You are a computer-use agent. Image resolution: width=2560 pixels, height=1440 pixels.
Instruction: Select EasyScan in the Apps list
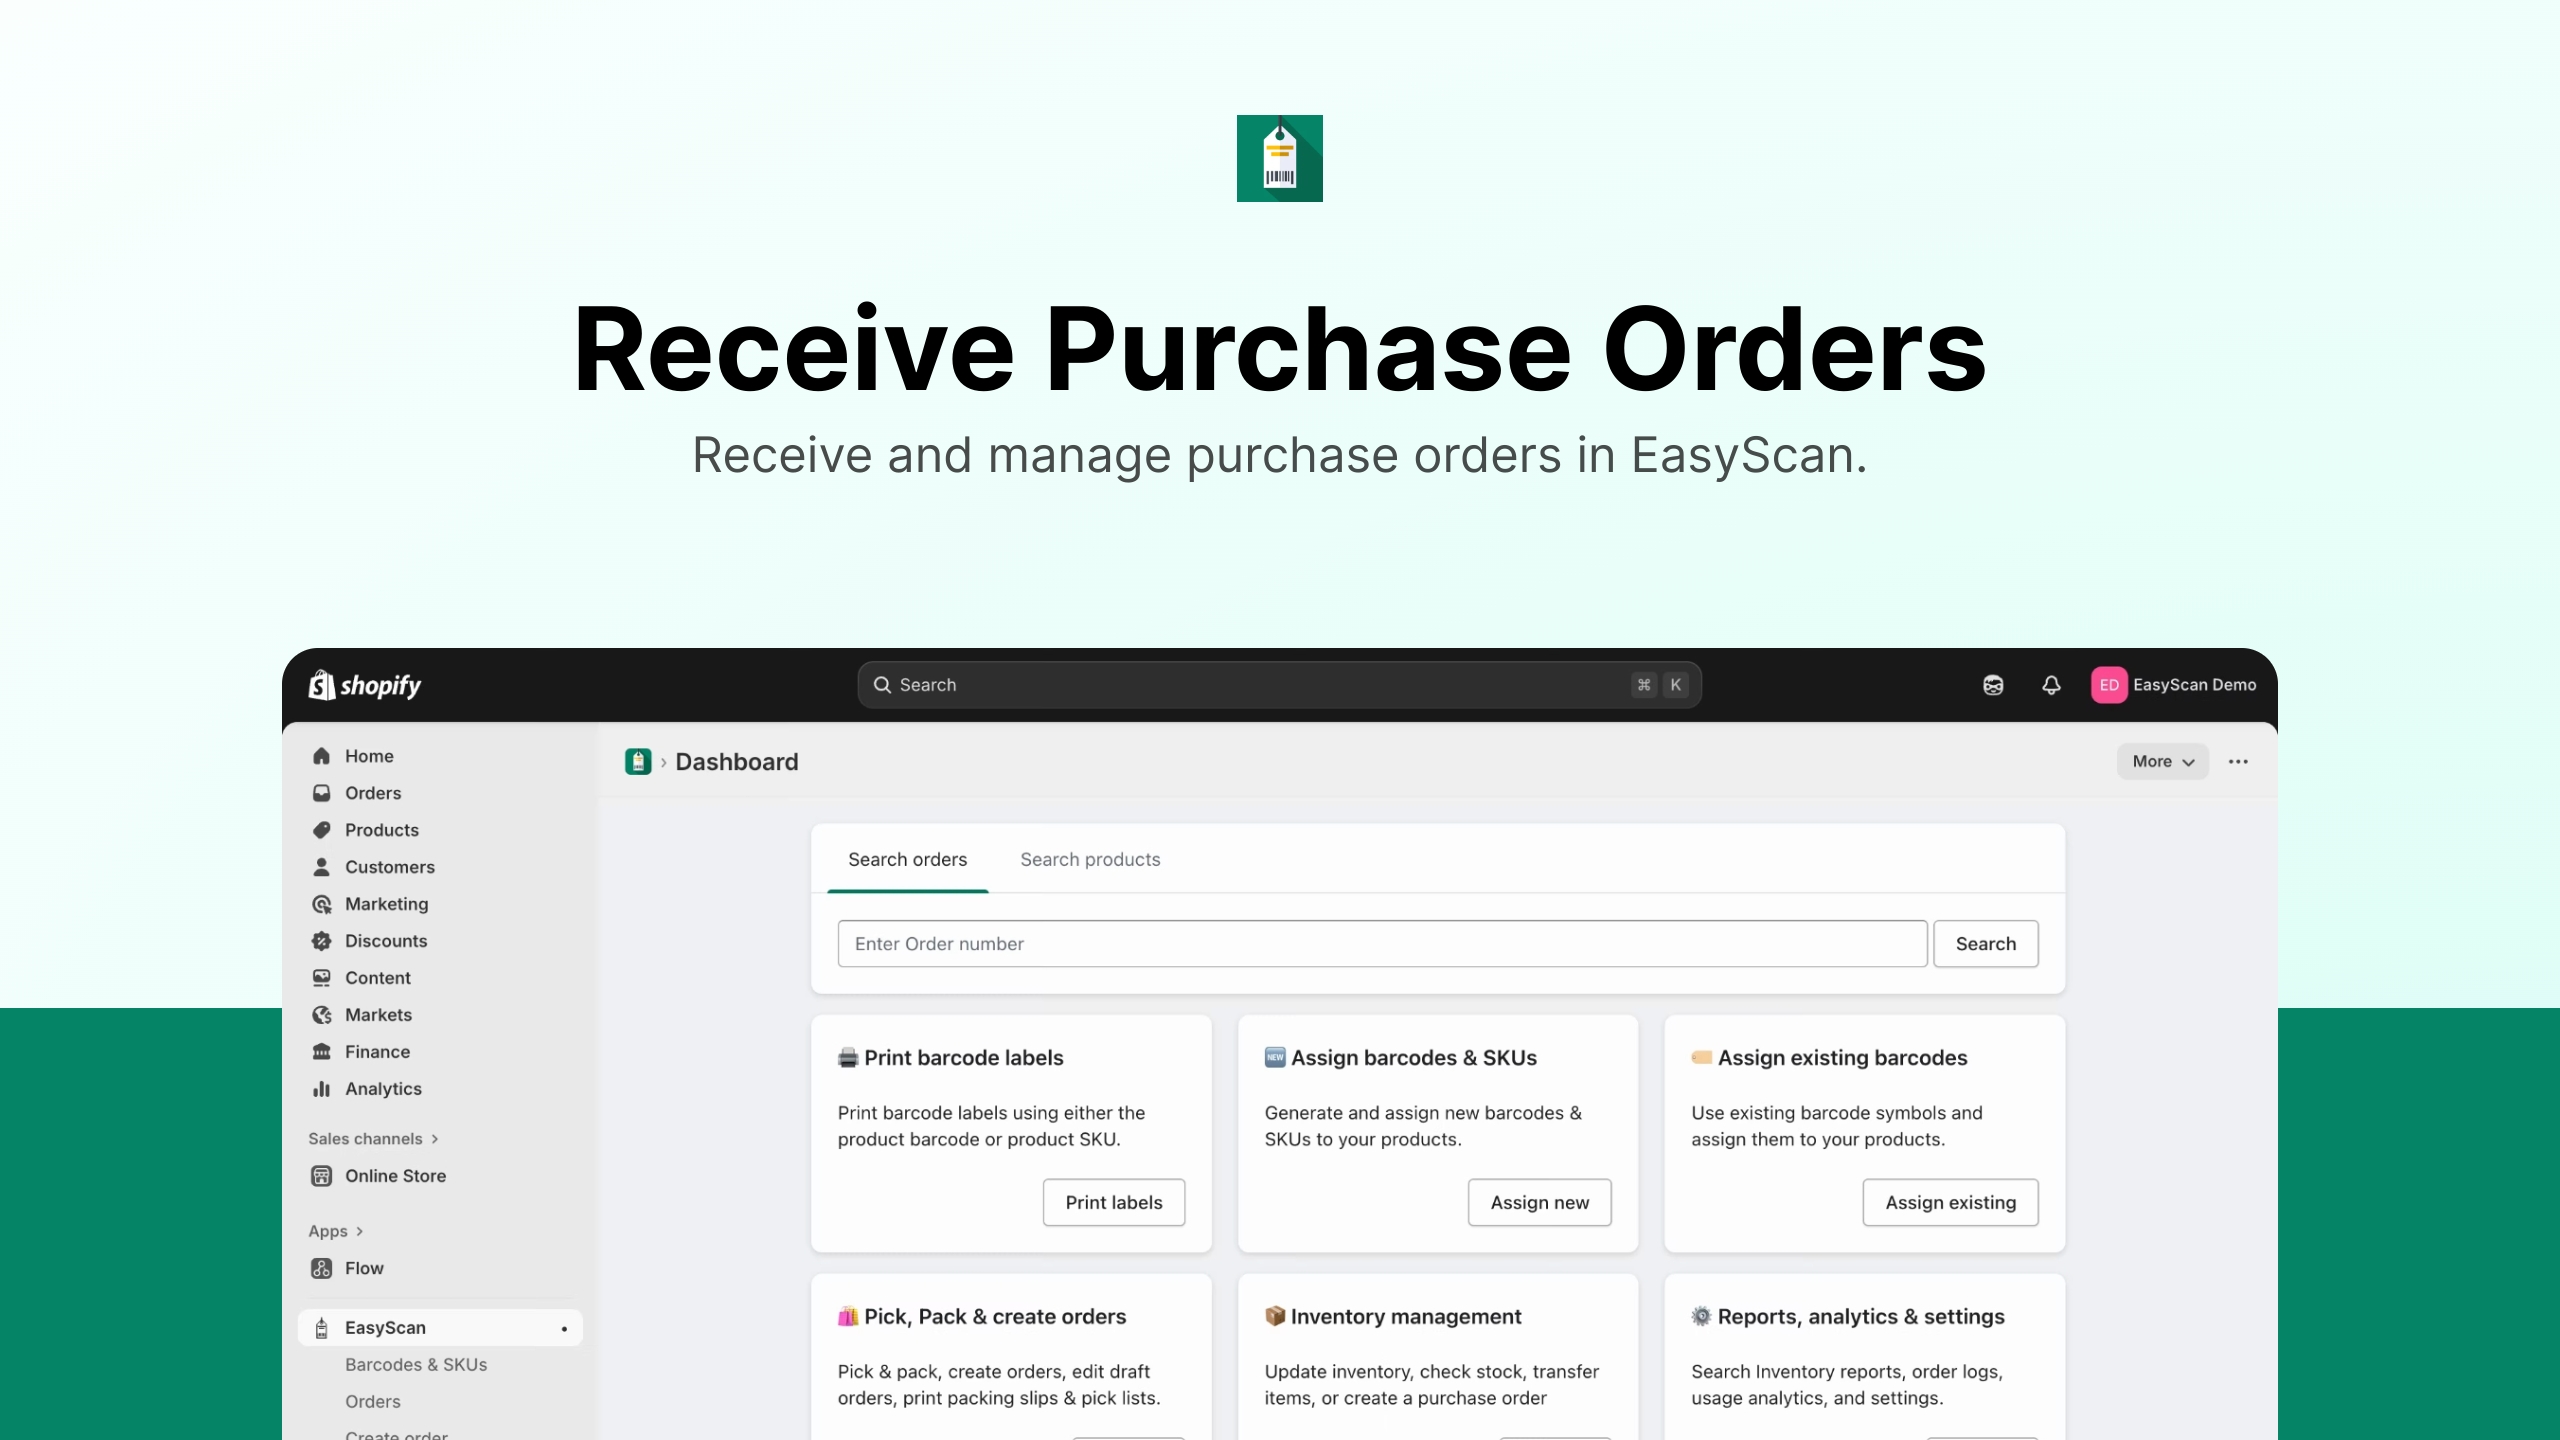[x=440, y=1328]
